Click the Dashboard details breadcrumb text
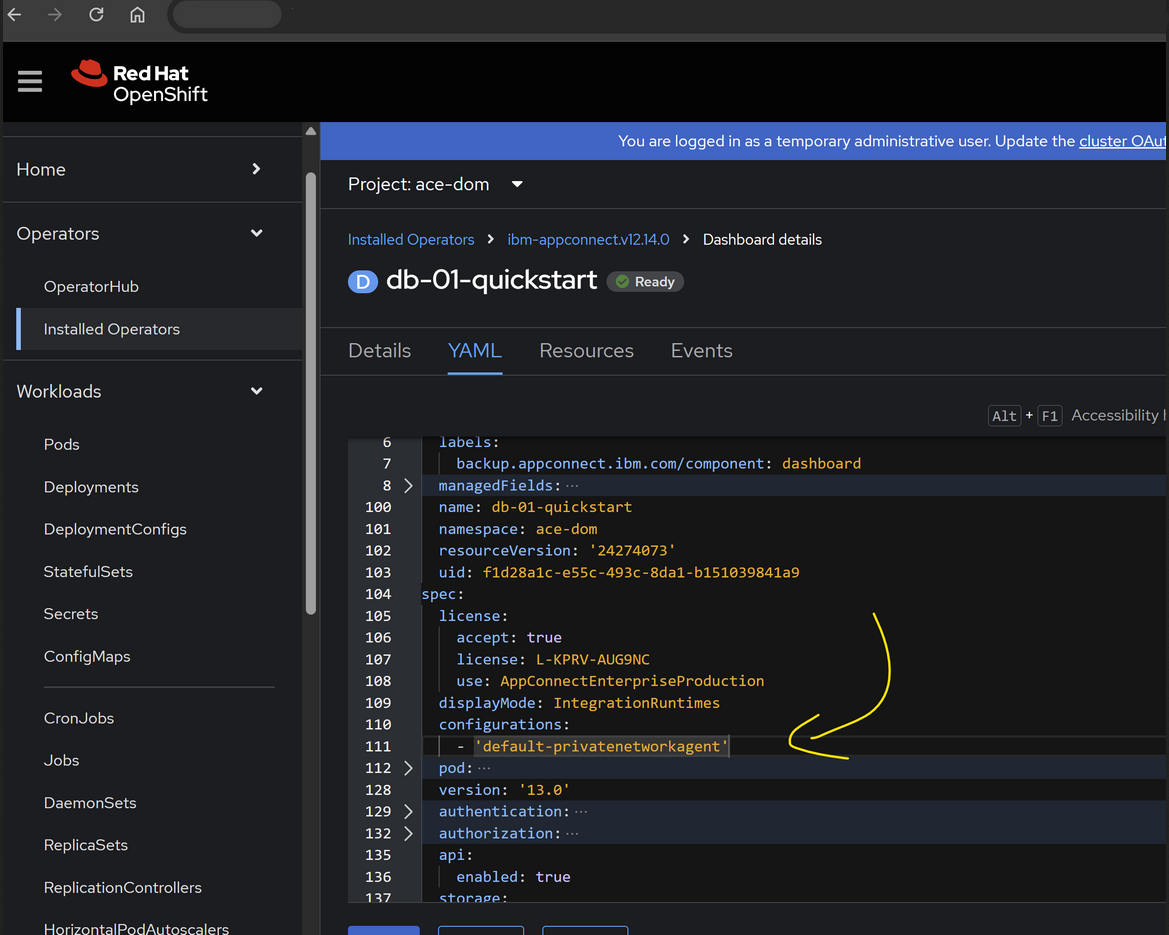The width and height of the screenshot is (1169, 935). [762, 239]
